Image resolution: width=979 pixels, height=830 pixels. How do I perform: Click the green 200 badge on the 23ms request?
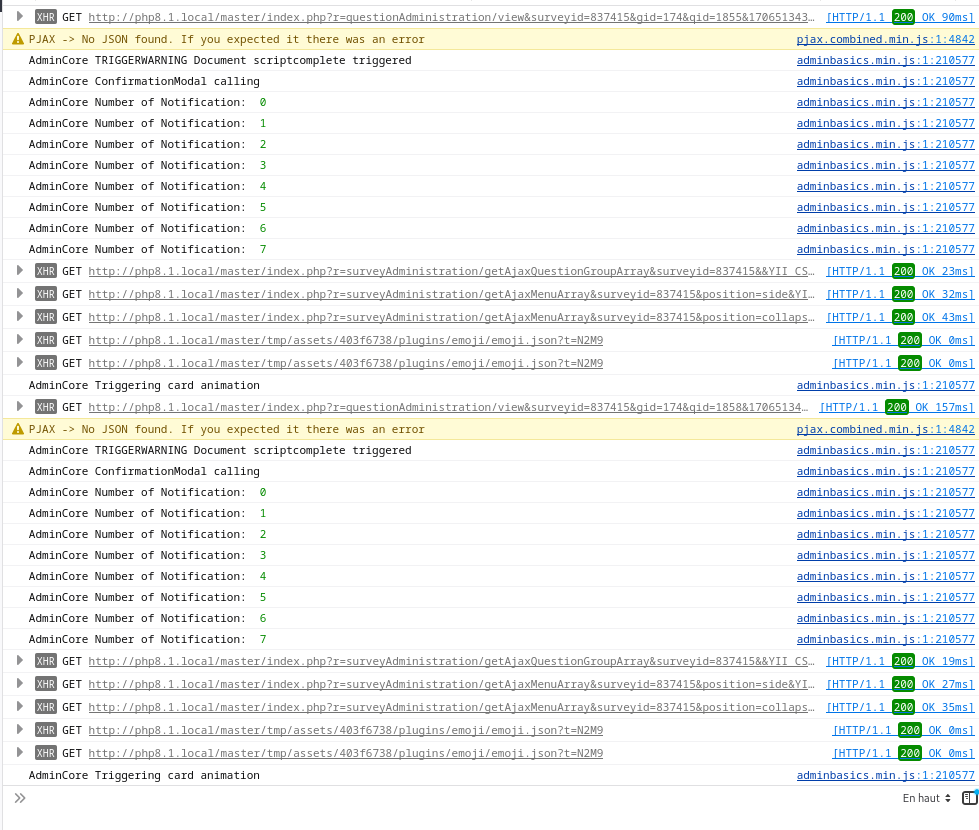[903, 271]
